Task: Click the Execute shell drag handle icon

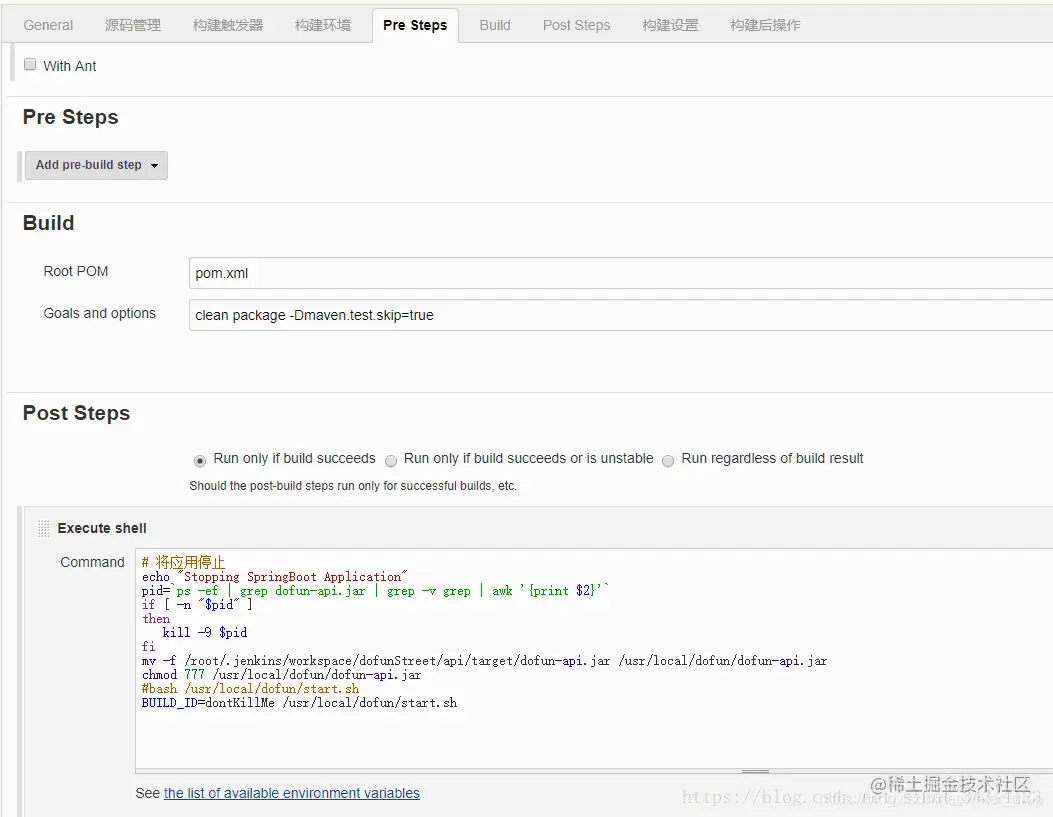Action: pos(43,528)
